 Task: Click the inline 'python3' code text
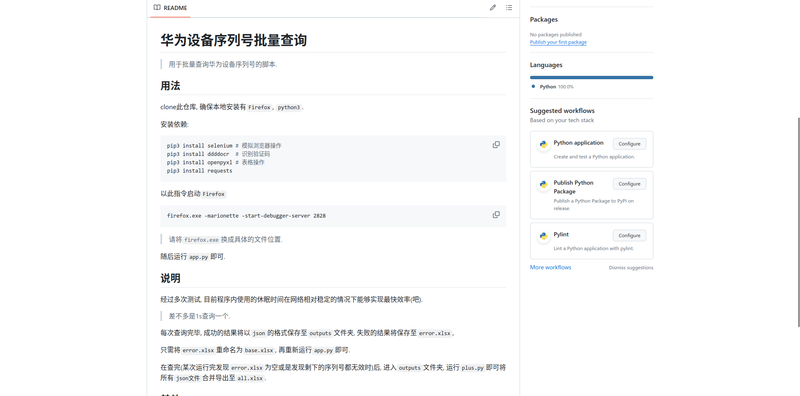coord(289,108)
